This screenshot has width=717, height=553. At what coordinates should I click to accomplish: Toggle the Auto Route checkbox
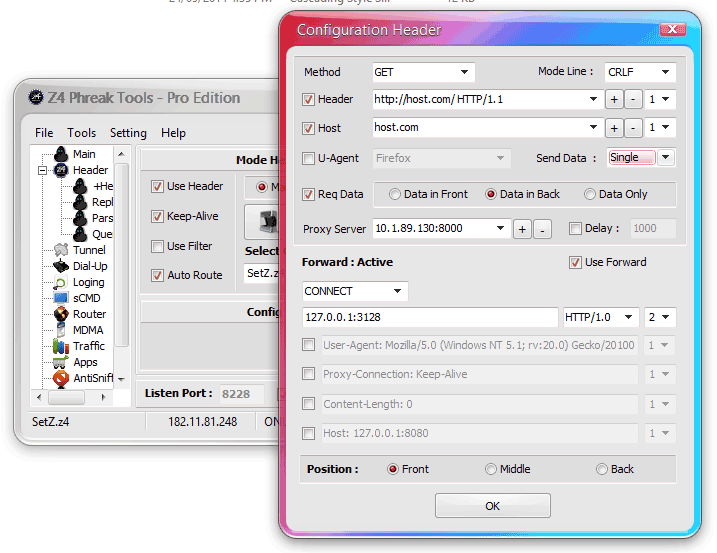pyautogui.click(x=157, y=275)
